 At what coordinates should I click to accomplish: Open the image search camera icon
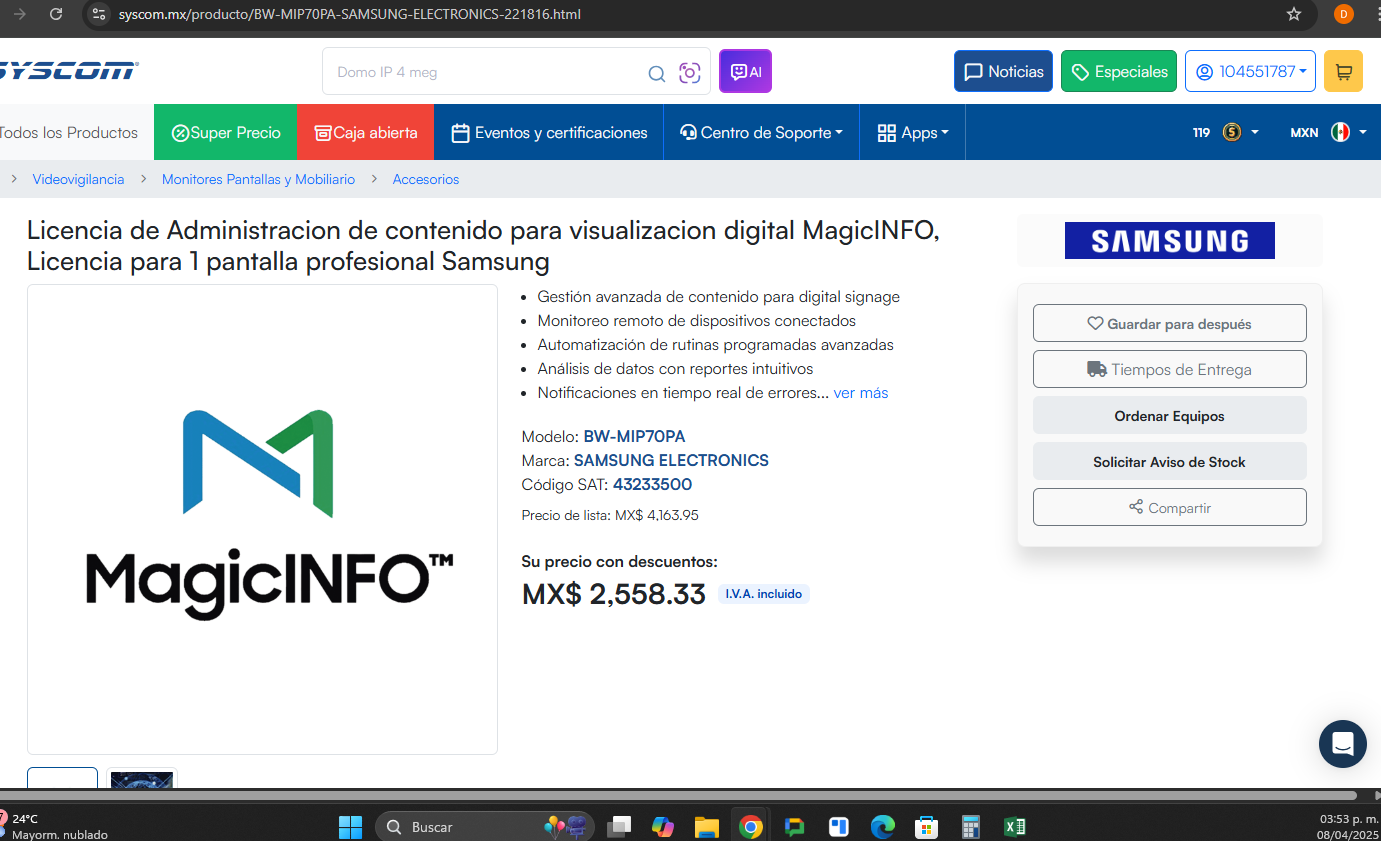pos(689,73)
